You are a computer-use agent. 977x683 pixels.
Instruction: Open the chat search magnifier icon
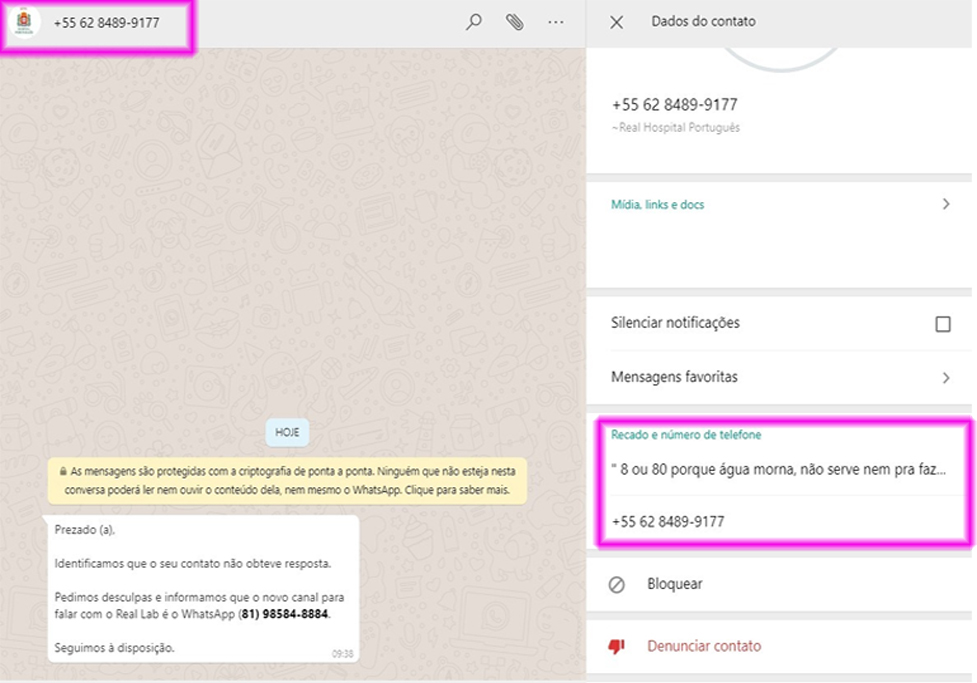click(x=474, y=22)
